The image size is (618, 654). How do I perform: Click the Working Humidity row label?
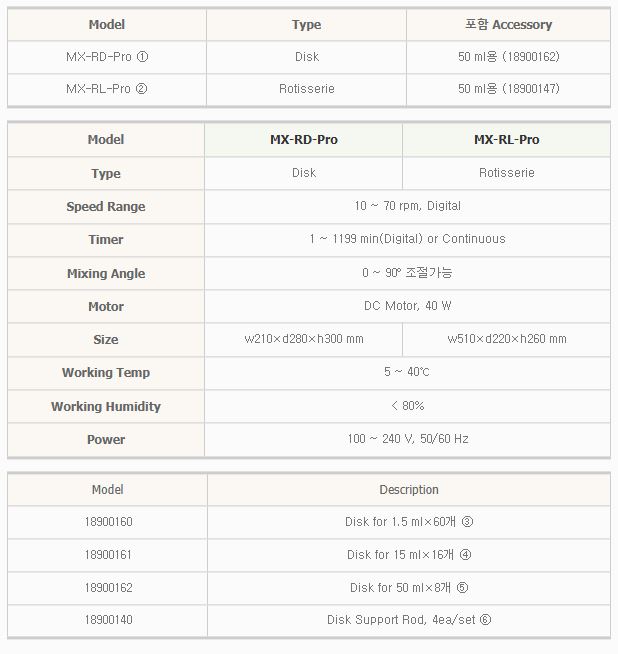[106, 407]
